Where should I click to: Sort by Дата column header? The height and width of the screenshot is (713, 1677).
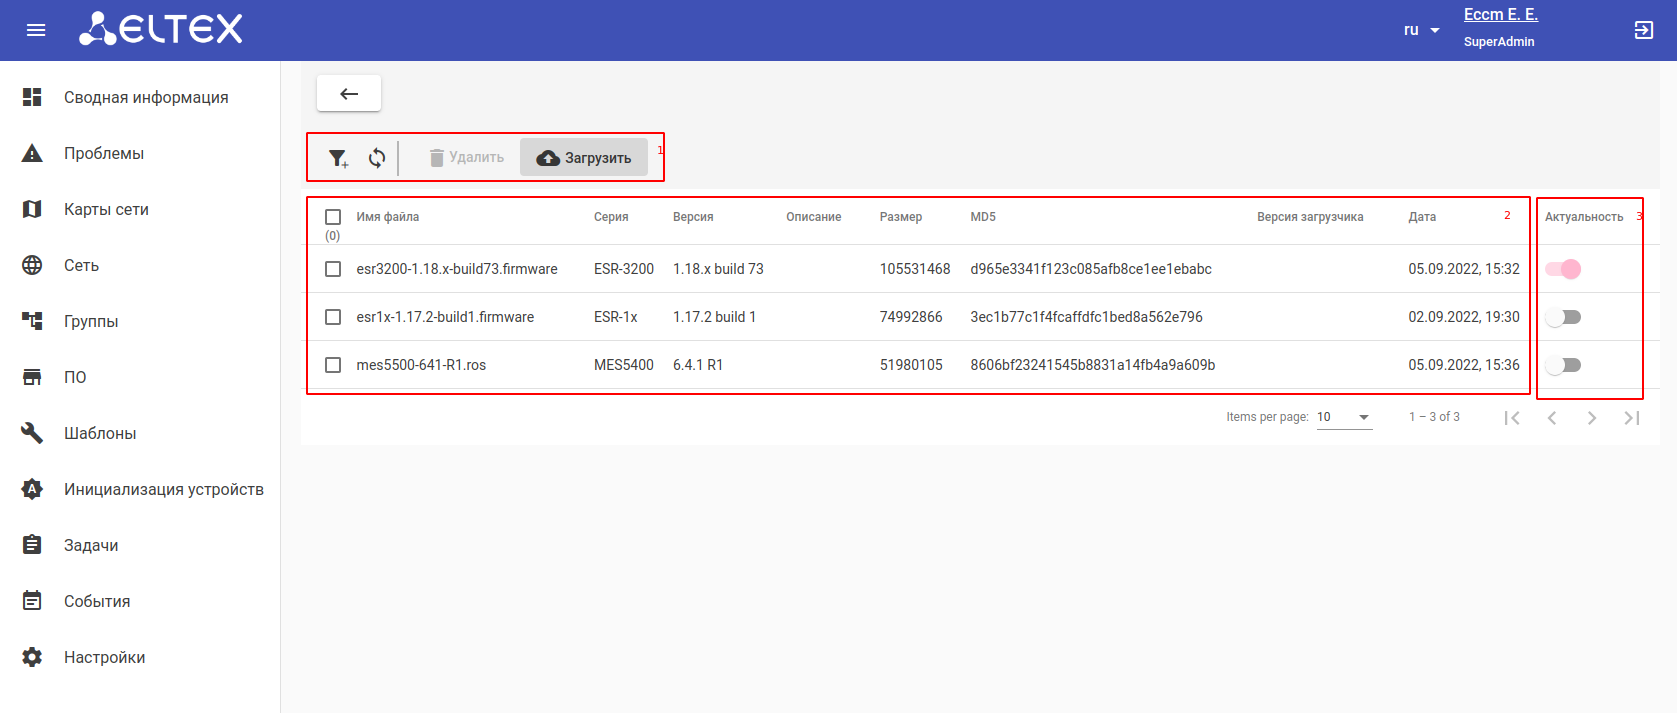click(1422, 217)
